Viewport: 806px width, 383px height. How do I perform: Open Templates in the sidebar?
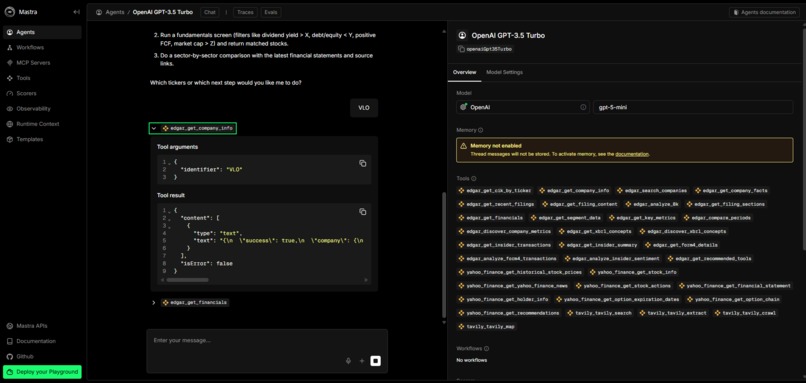42,139
